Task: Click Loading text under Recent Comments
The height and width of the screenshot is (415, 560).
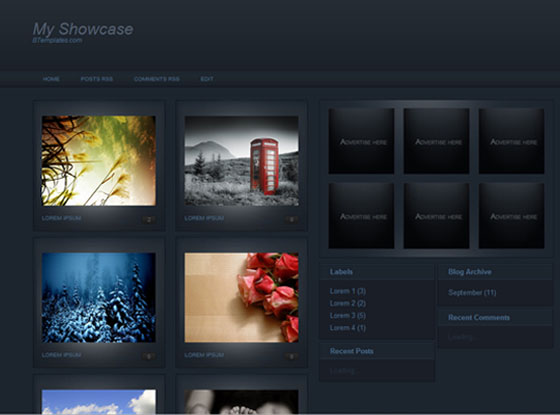Action: [461, 337]
